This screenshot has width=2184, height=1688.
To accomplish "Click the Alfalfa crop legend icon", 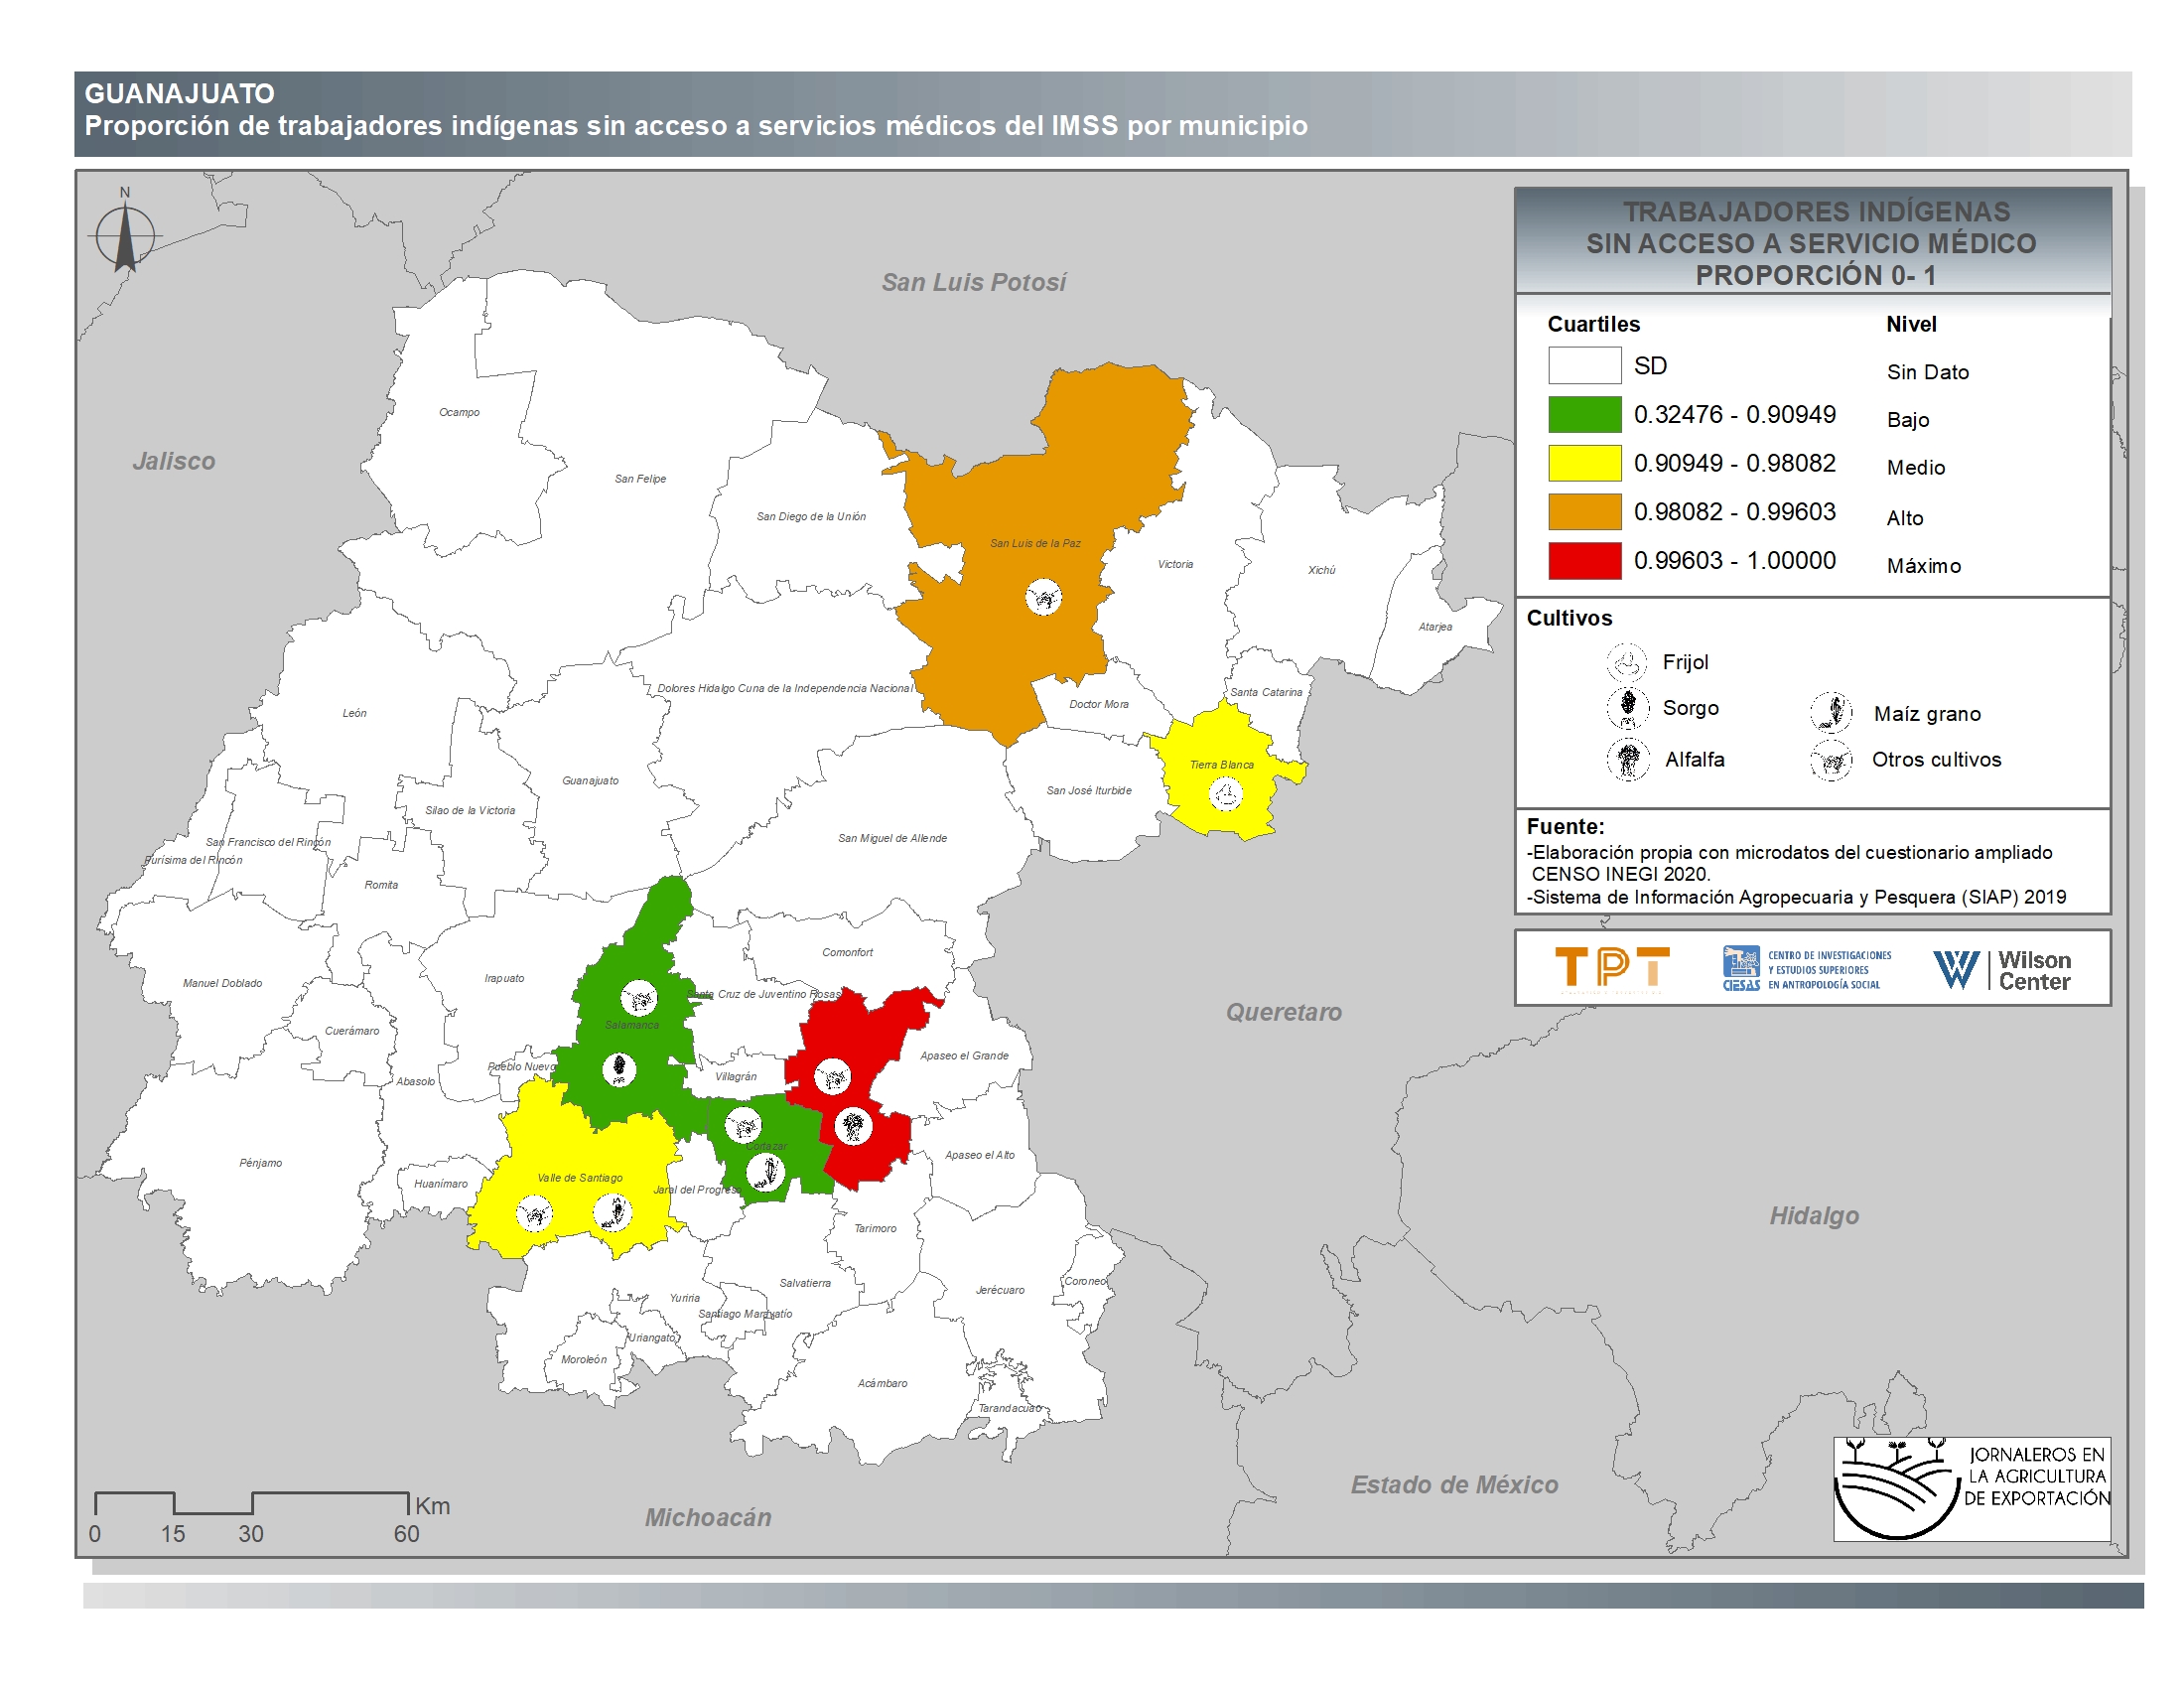I will pos(1627,759).
